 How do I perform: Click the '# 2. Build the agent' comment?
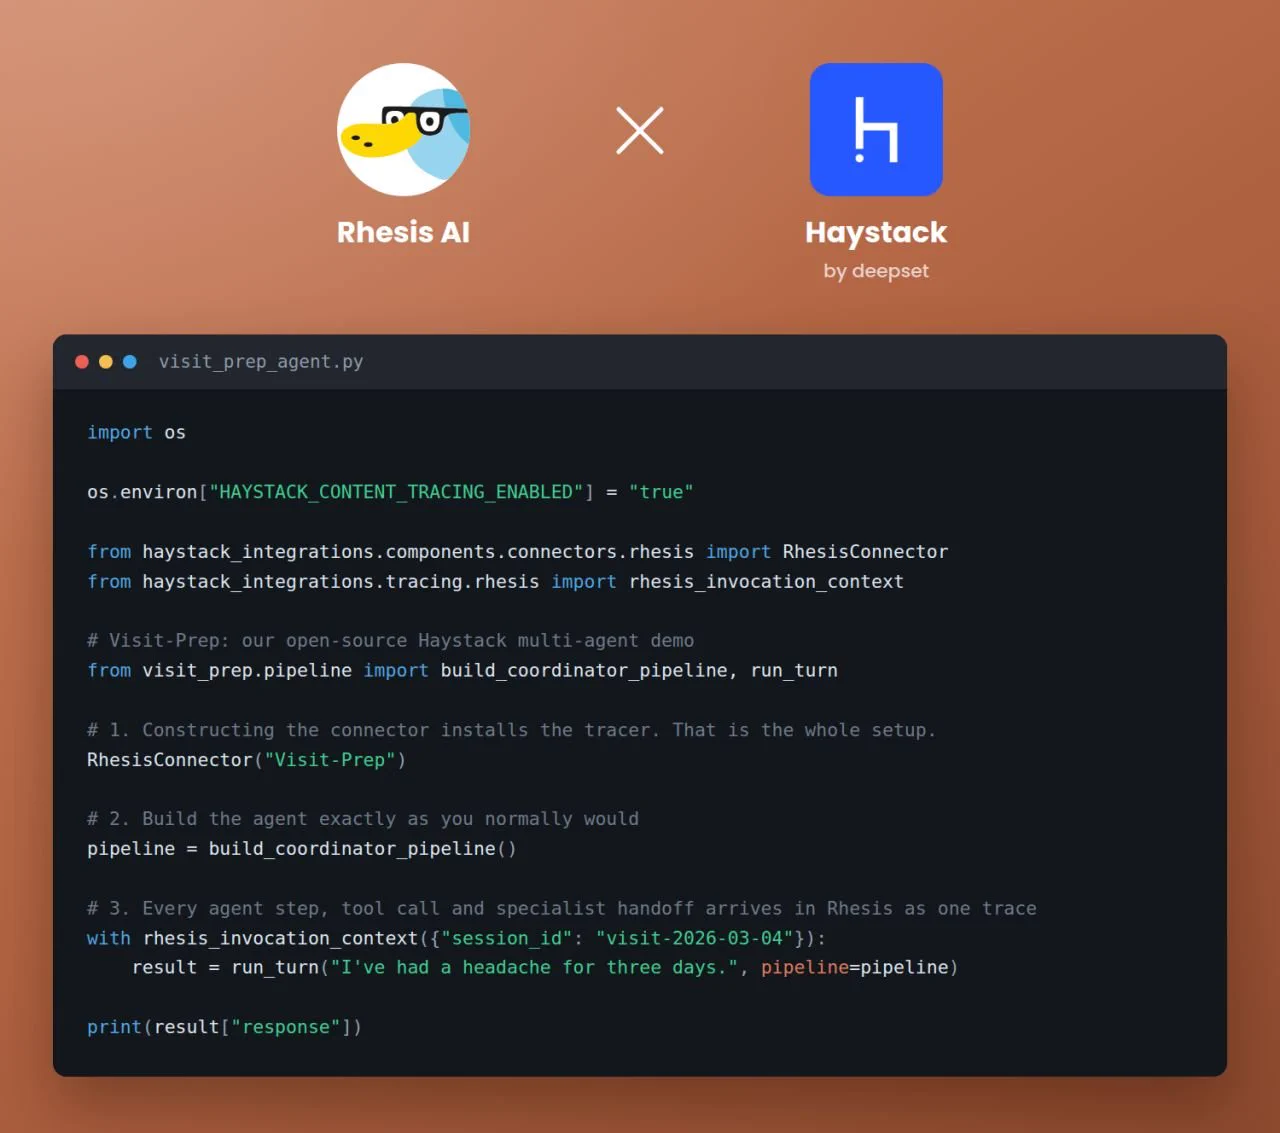coord(363,819)
